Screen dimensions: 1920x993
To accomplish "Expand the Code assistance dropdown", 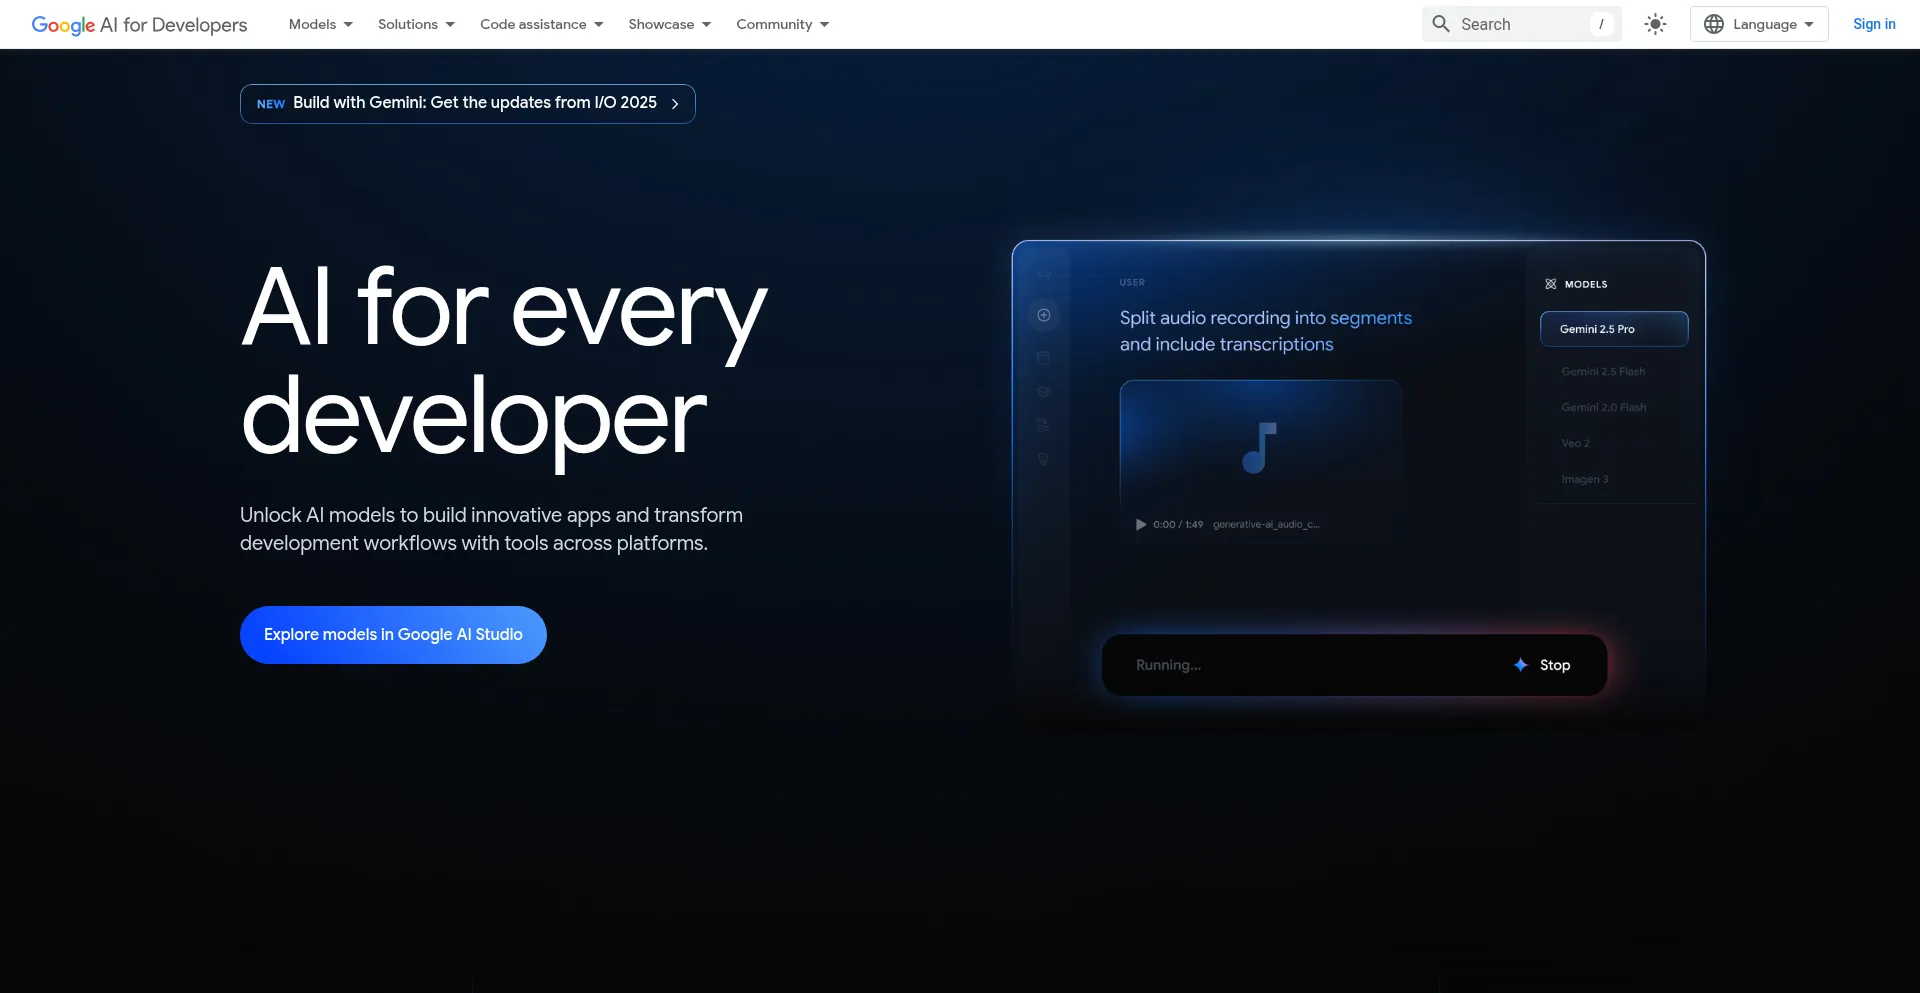I will (x=541, y=24).
